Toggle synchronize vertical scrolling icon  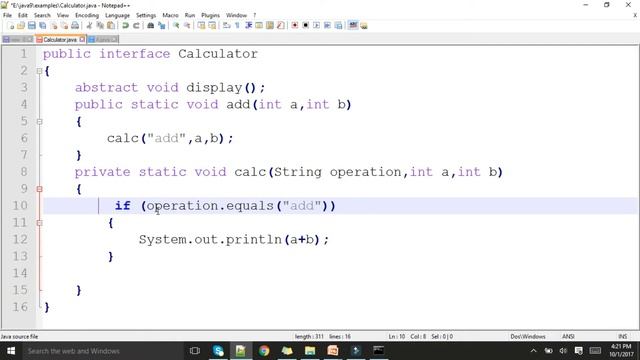click(x=202, y=26)
